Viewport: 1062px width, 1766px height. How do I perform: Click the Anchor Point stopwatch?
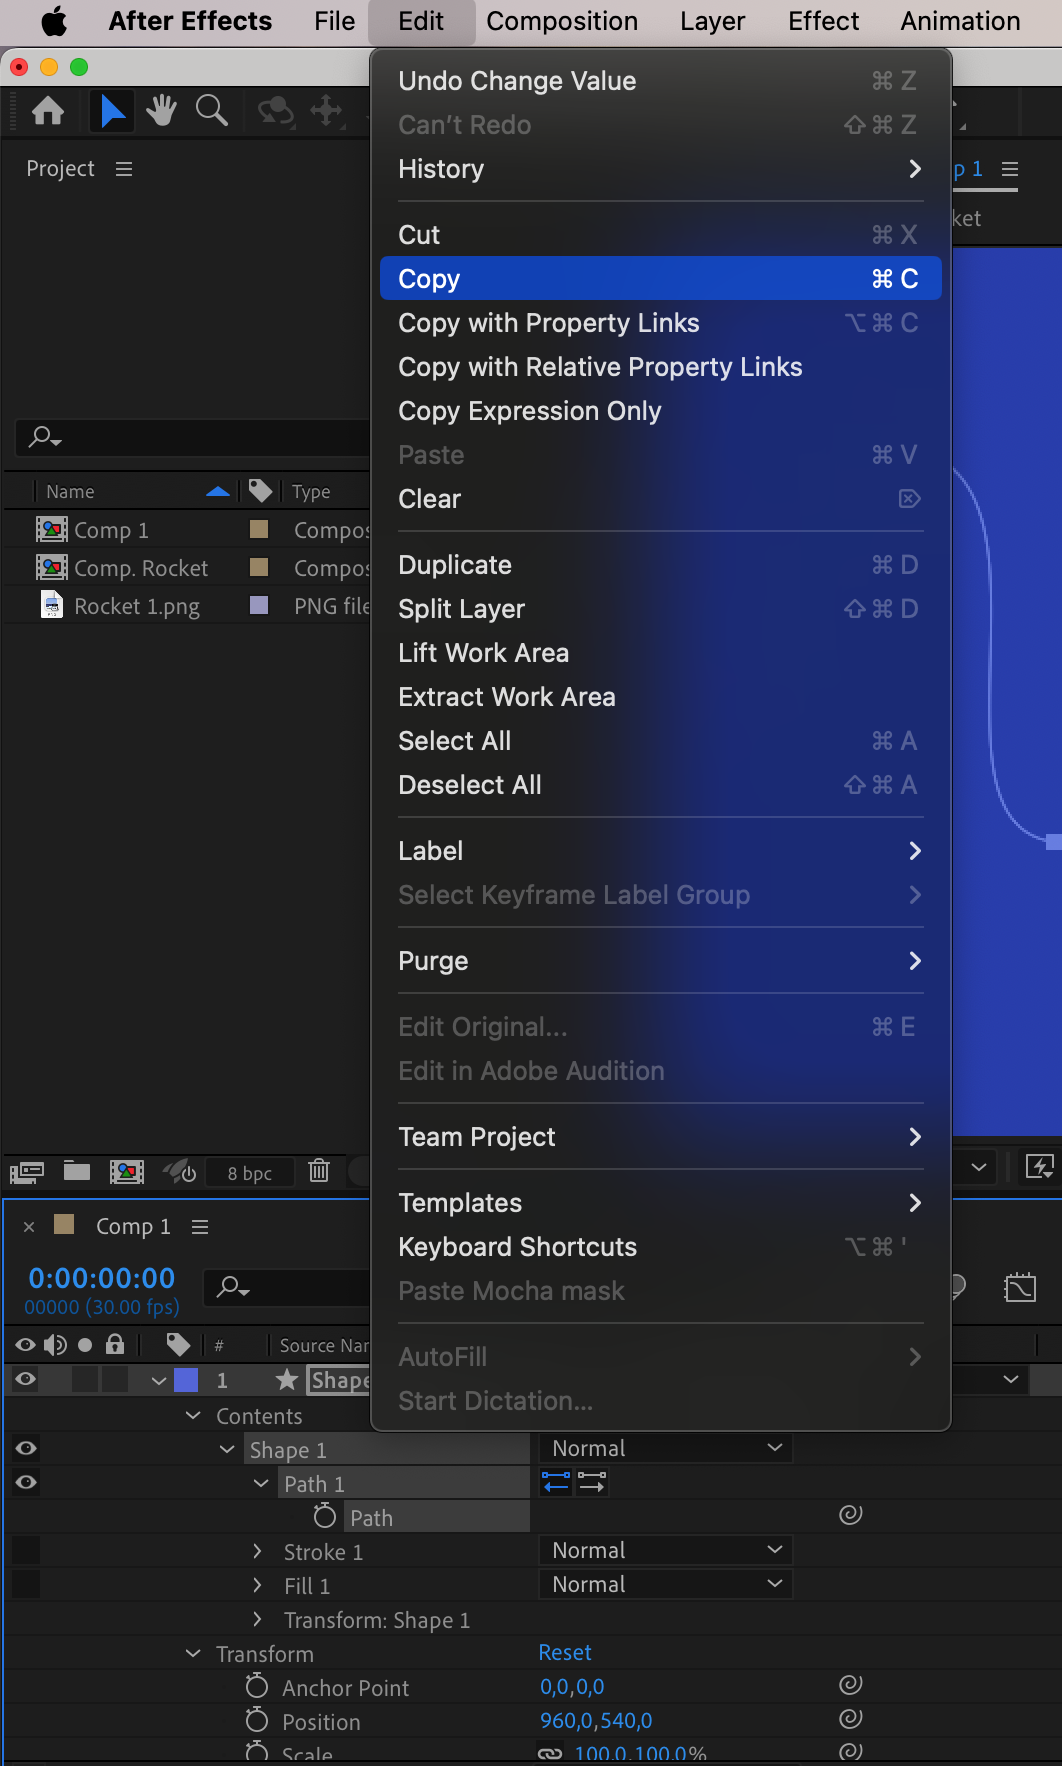[257, 1687]
